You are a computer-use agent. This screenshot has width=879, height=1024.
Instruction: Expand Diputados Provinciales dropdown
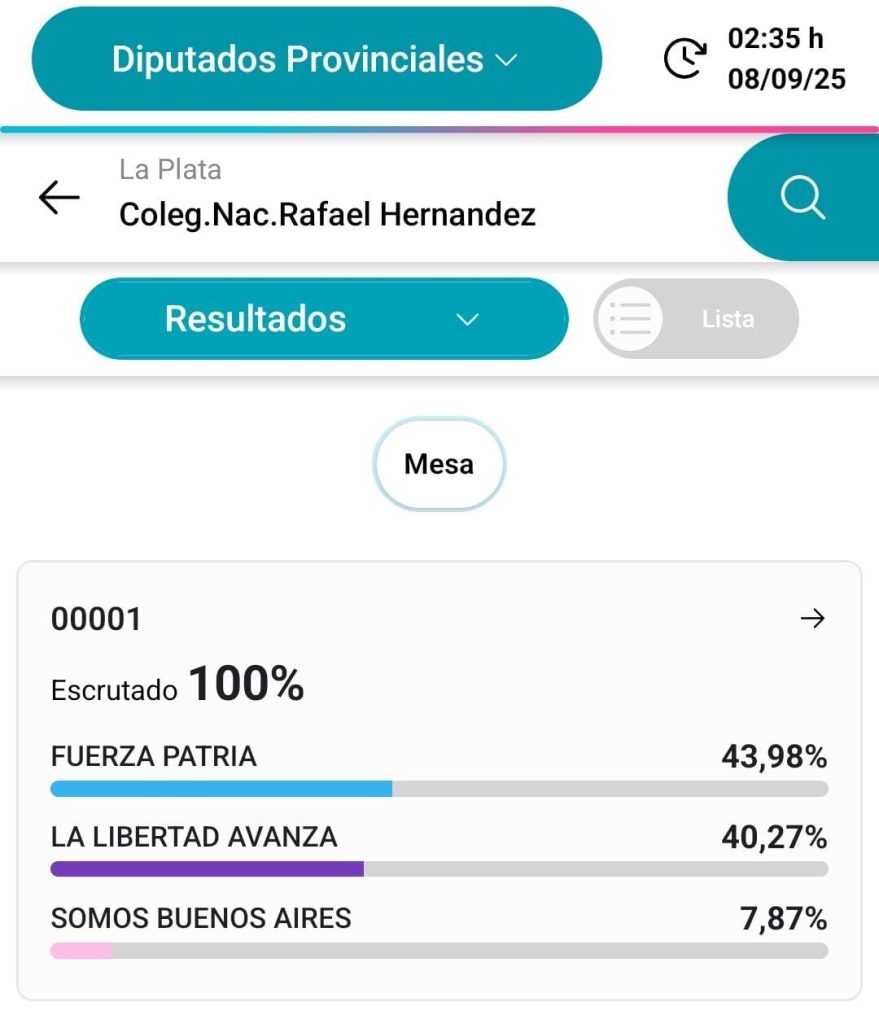tap(317, 59)
